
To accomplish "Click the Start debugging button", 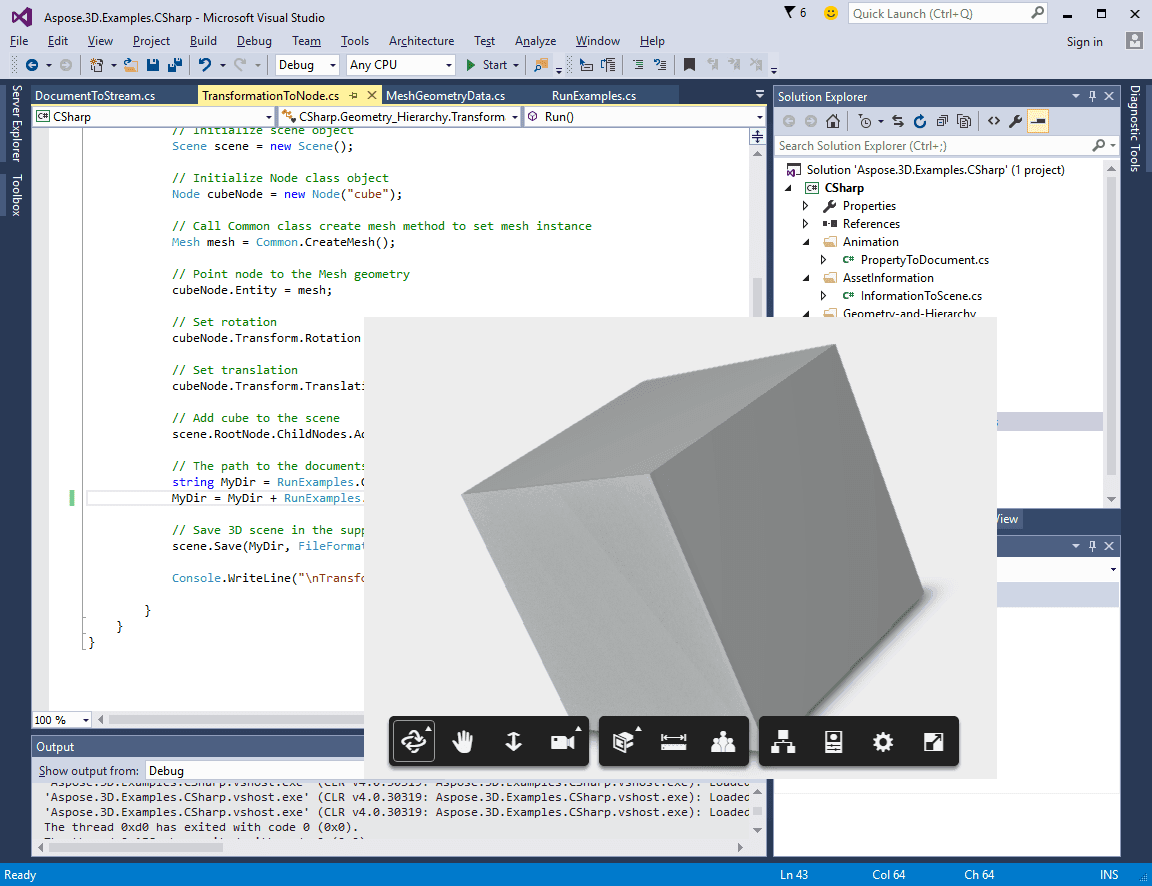I will [x=487, y=65].
